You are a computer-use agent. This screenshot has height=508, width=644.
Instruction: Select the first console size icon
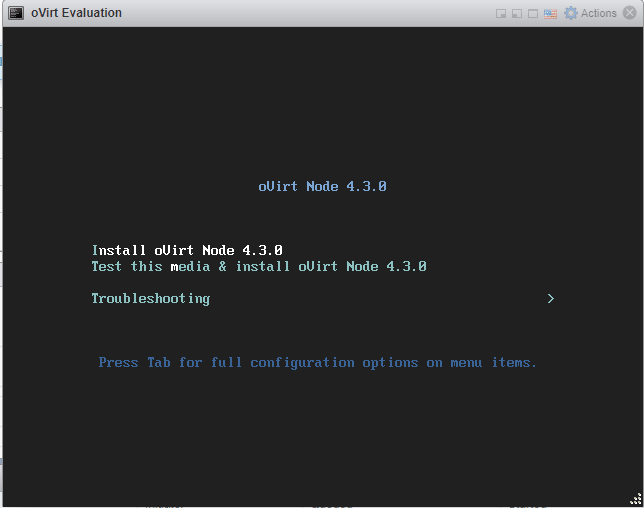coord(501,14)
